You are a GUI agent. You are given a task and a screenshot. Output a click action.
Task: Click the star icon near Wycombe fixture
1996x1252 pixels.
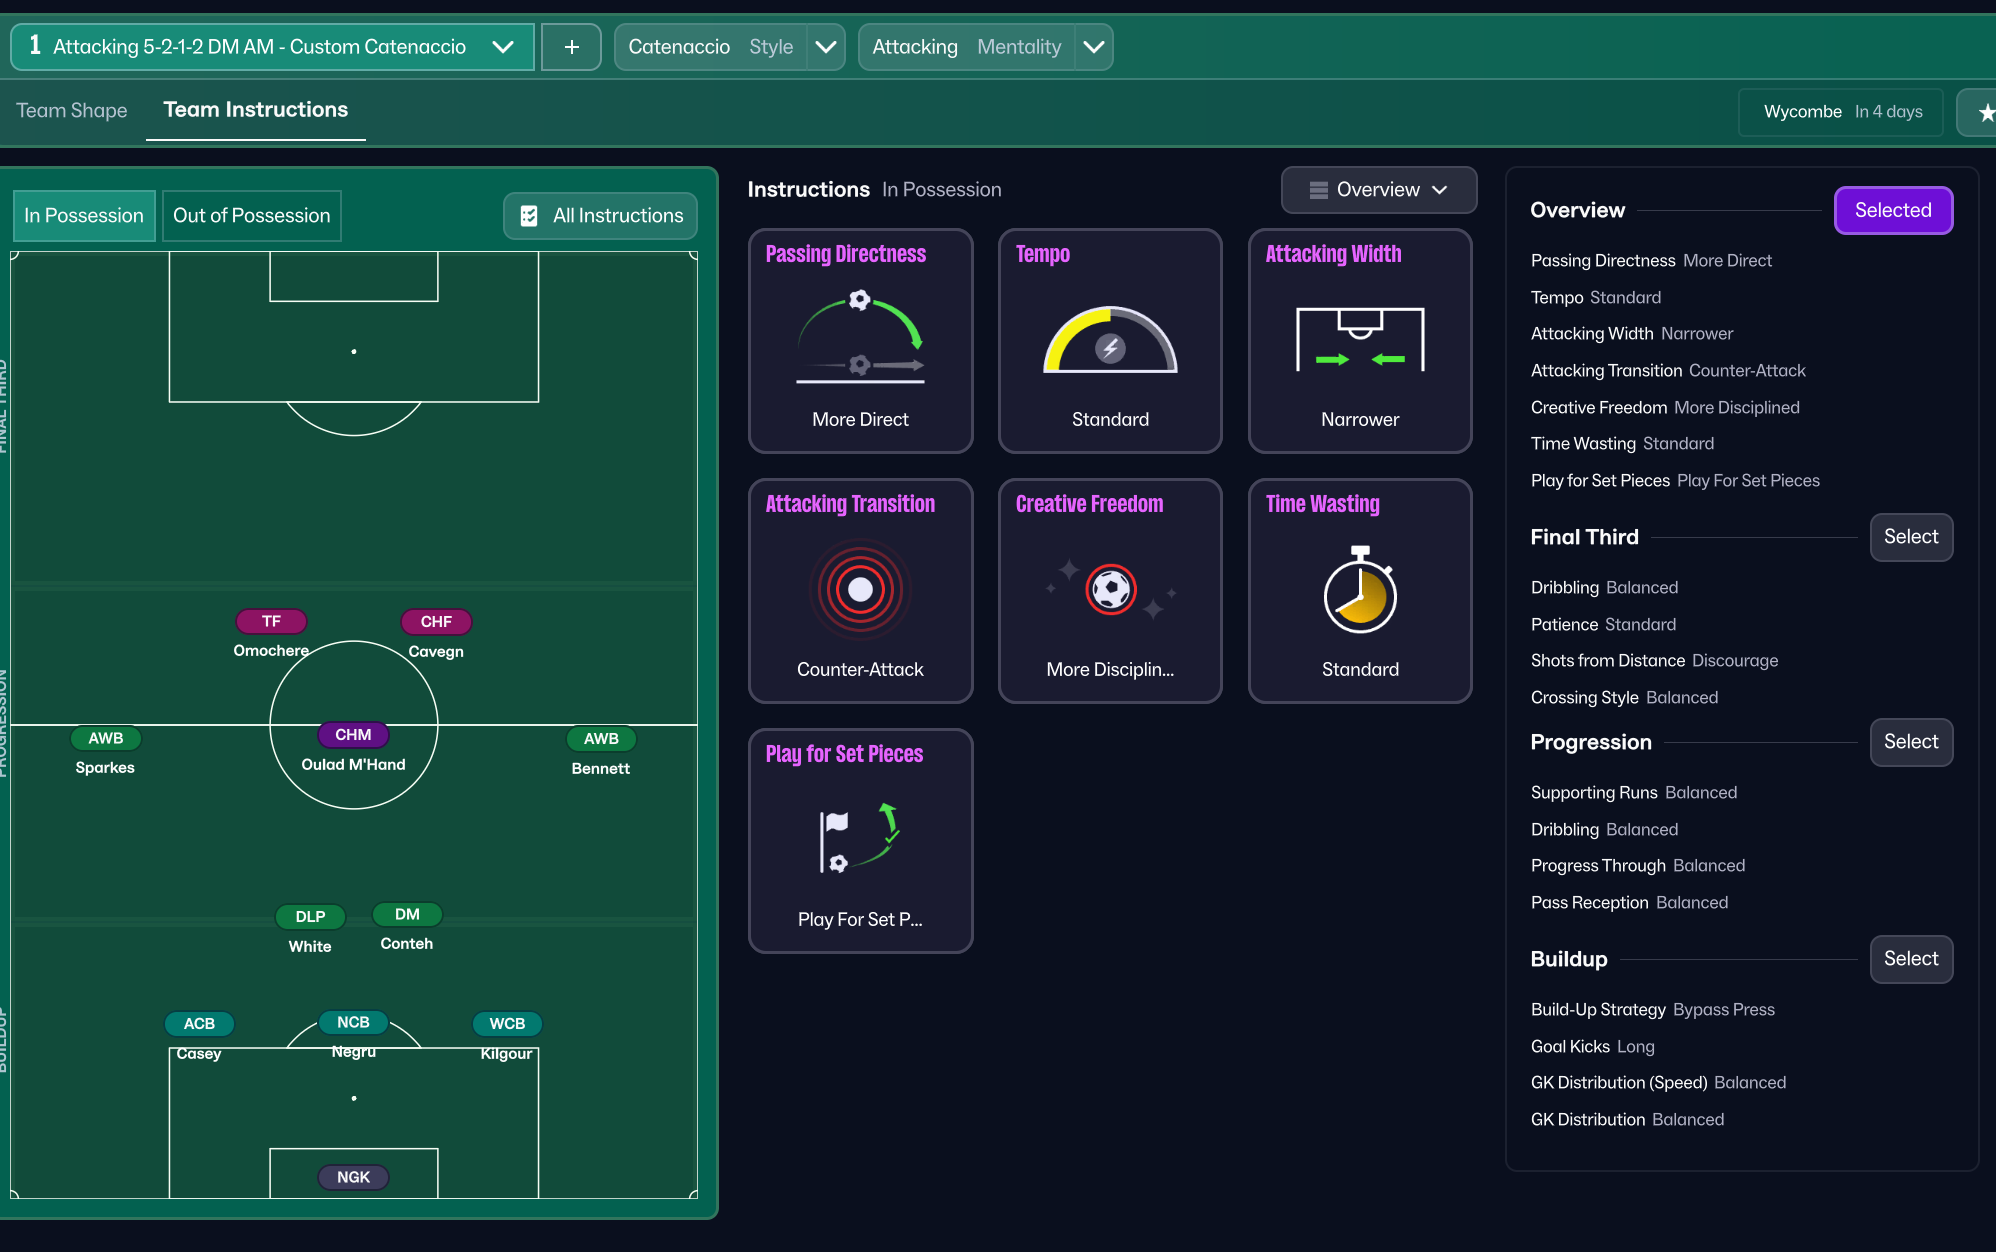[1985, 111]
